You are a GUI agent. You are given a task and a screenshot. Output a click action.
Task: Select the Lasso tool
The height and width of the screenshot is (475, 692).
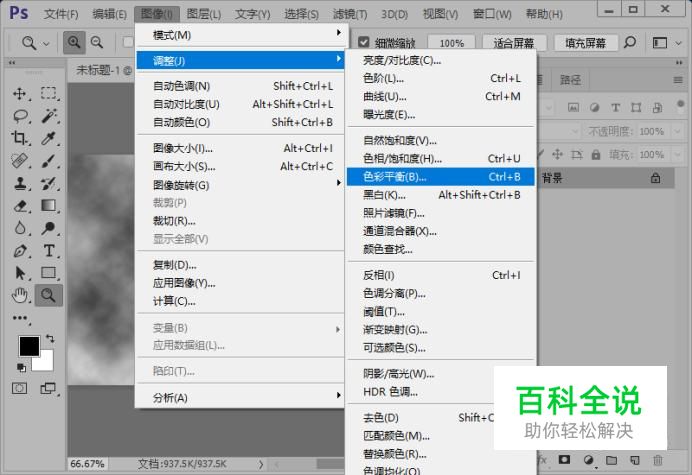(x=20, y=116)
